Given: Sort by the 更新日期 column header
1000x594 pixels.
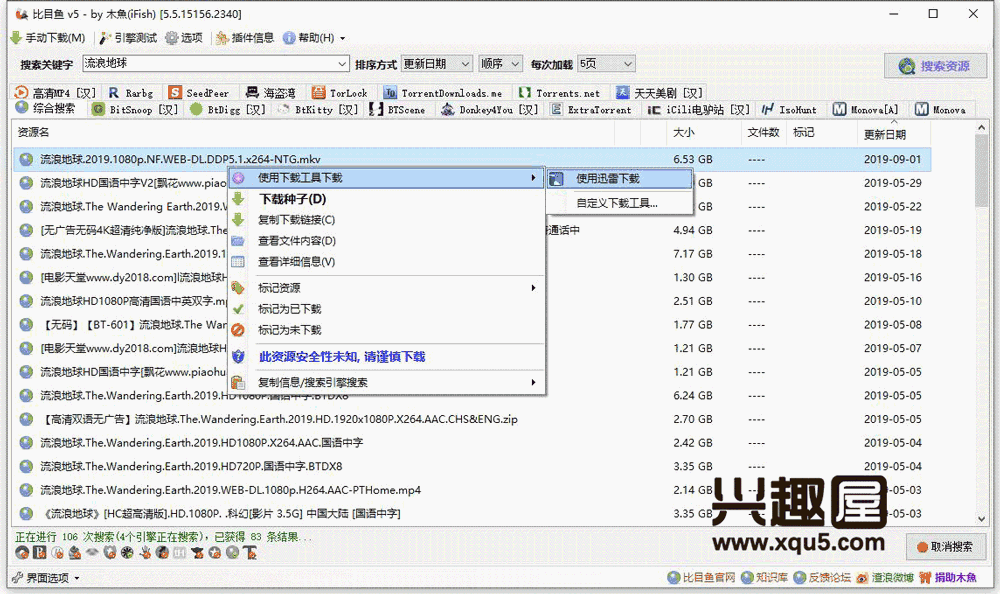Looking at the screenshot, I should pos(893,133).
